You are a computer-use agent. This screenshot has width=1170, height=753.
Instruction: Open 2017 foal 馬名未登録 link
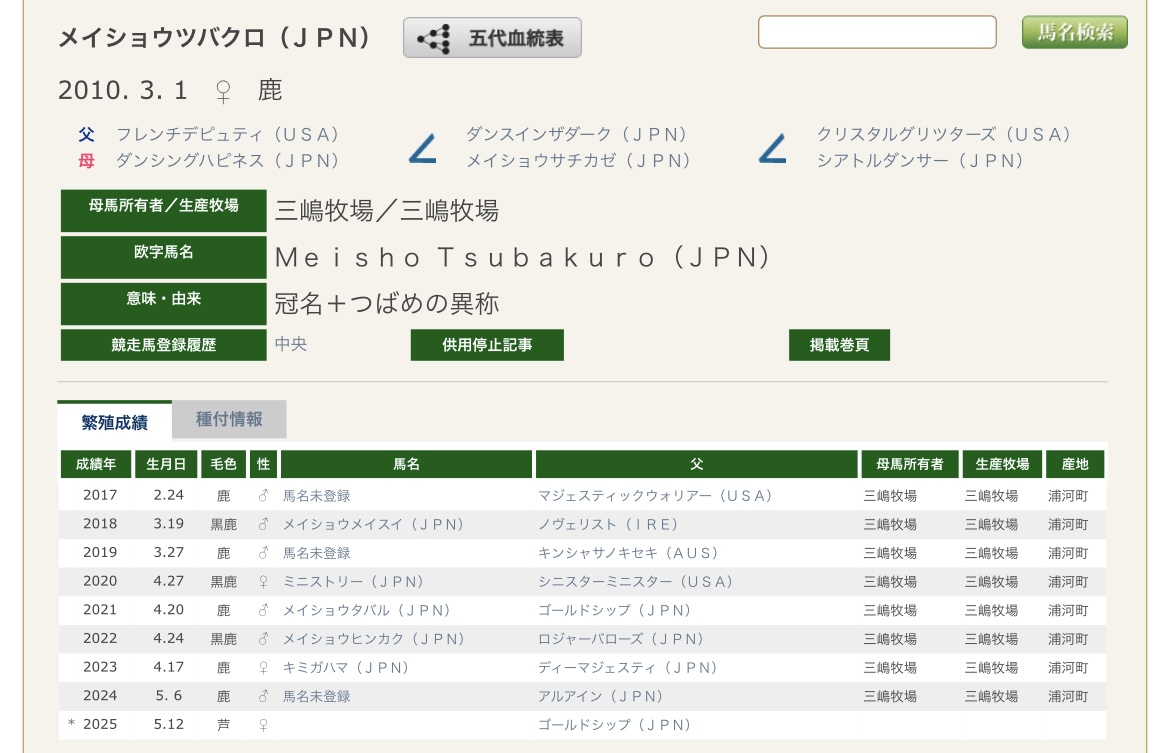click(x=316, y=496)
